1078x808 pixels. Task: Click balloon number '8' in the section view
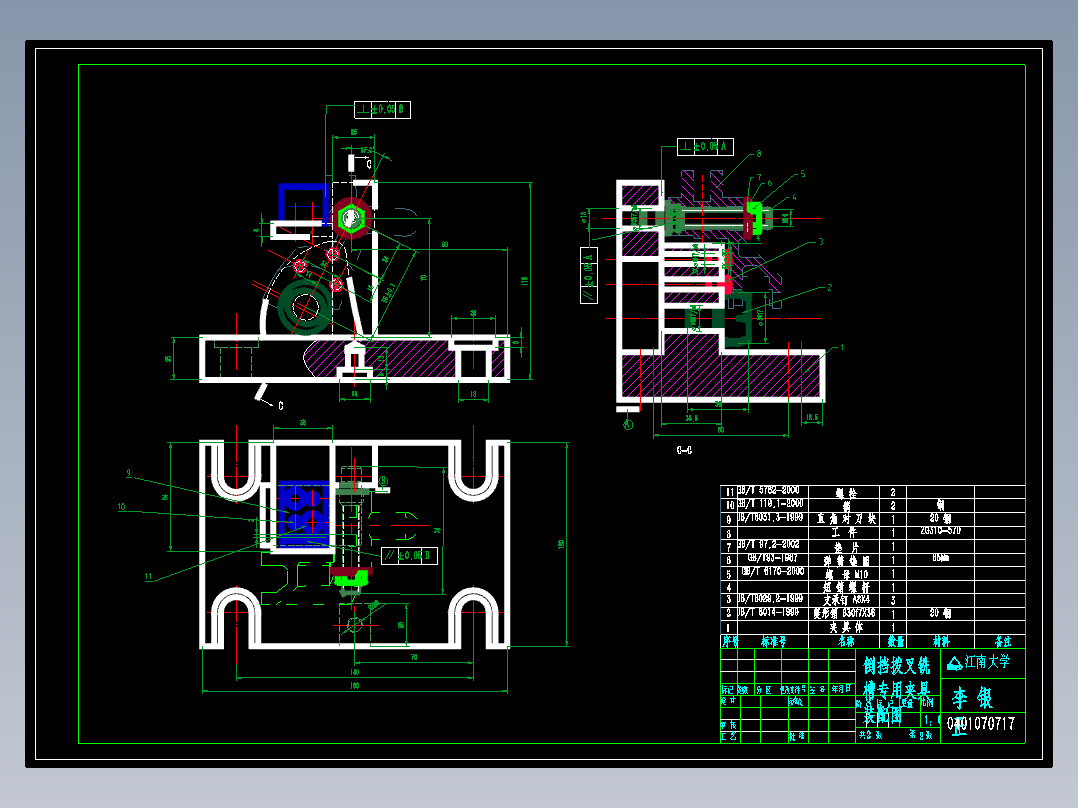[x=758, y=154]
